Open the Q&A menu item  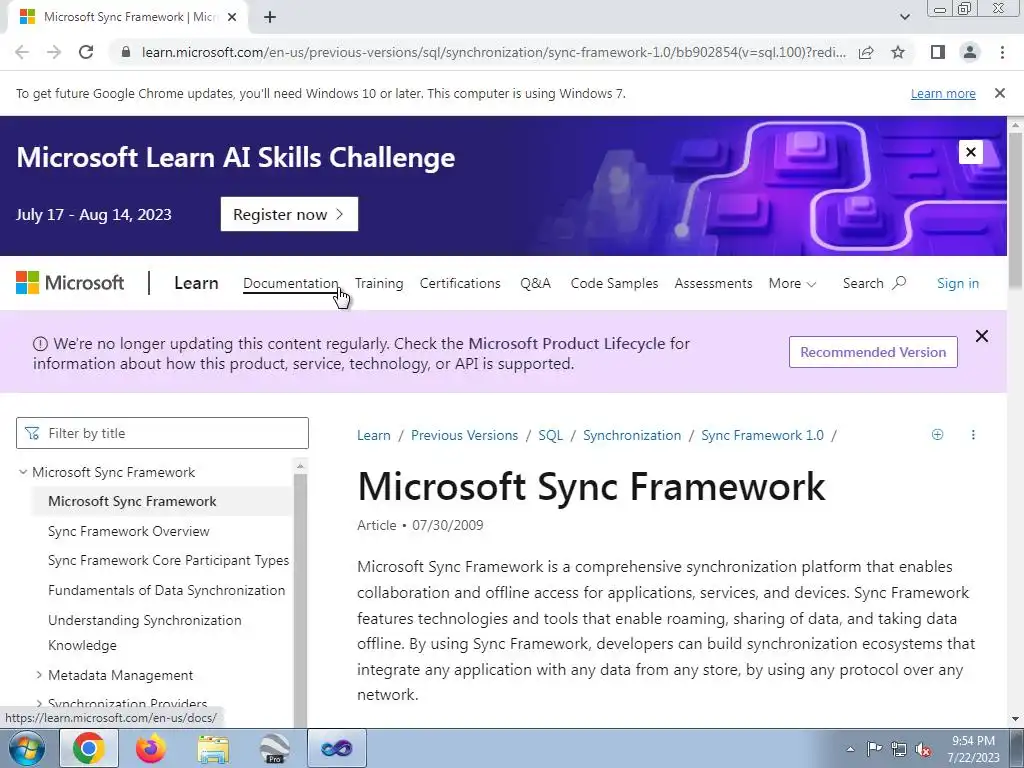[x=536, y=283]
